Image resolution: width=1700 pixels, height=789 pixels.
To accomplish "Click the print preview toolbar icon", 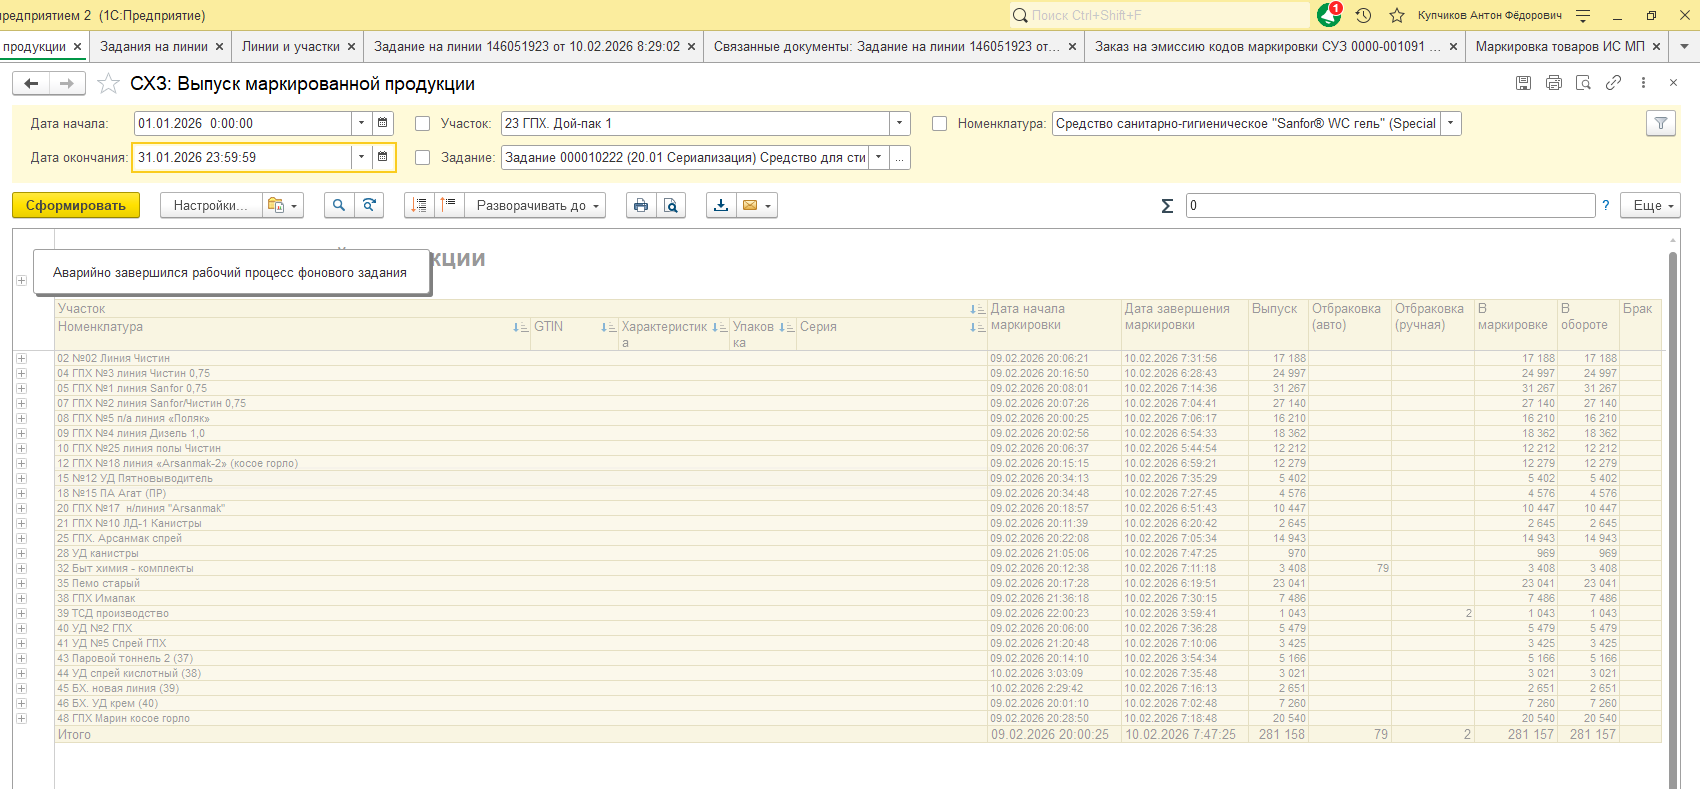I will (x=671, y=205).
